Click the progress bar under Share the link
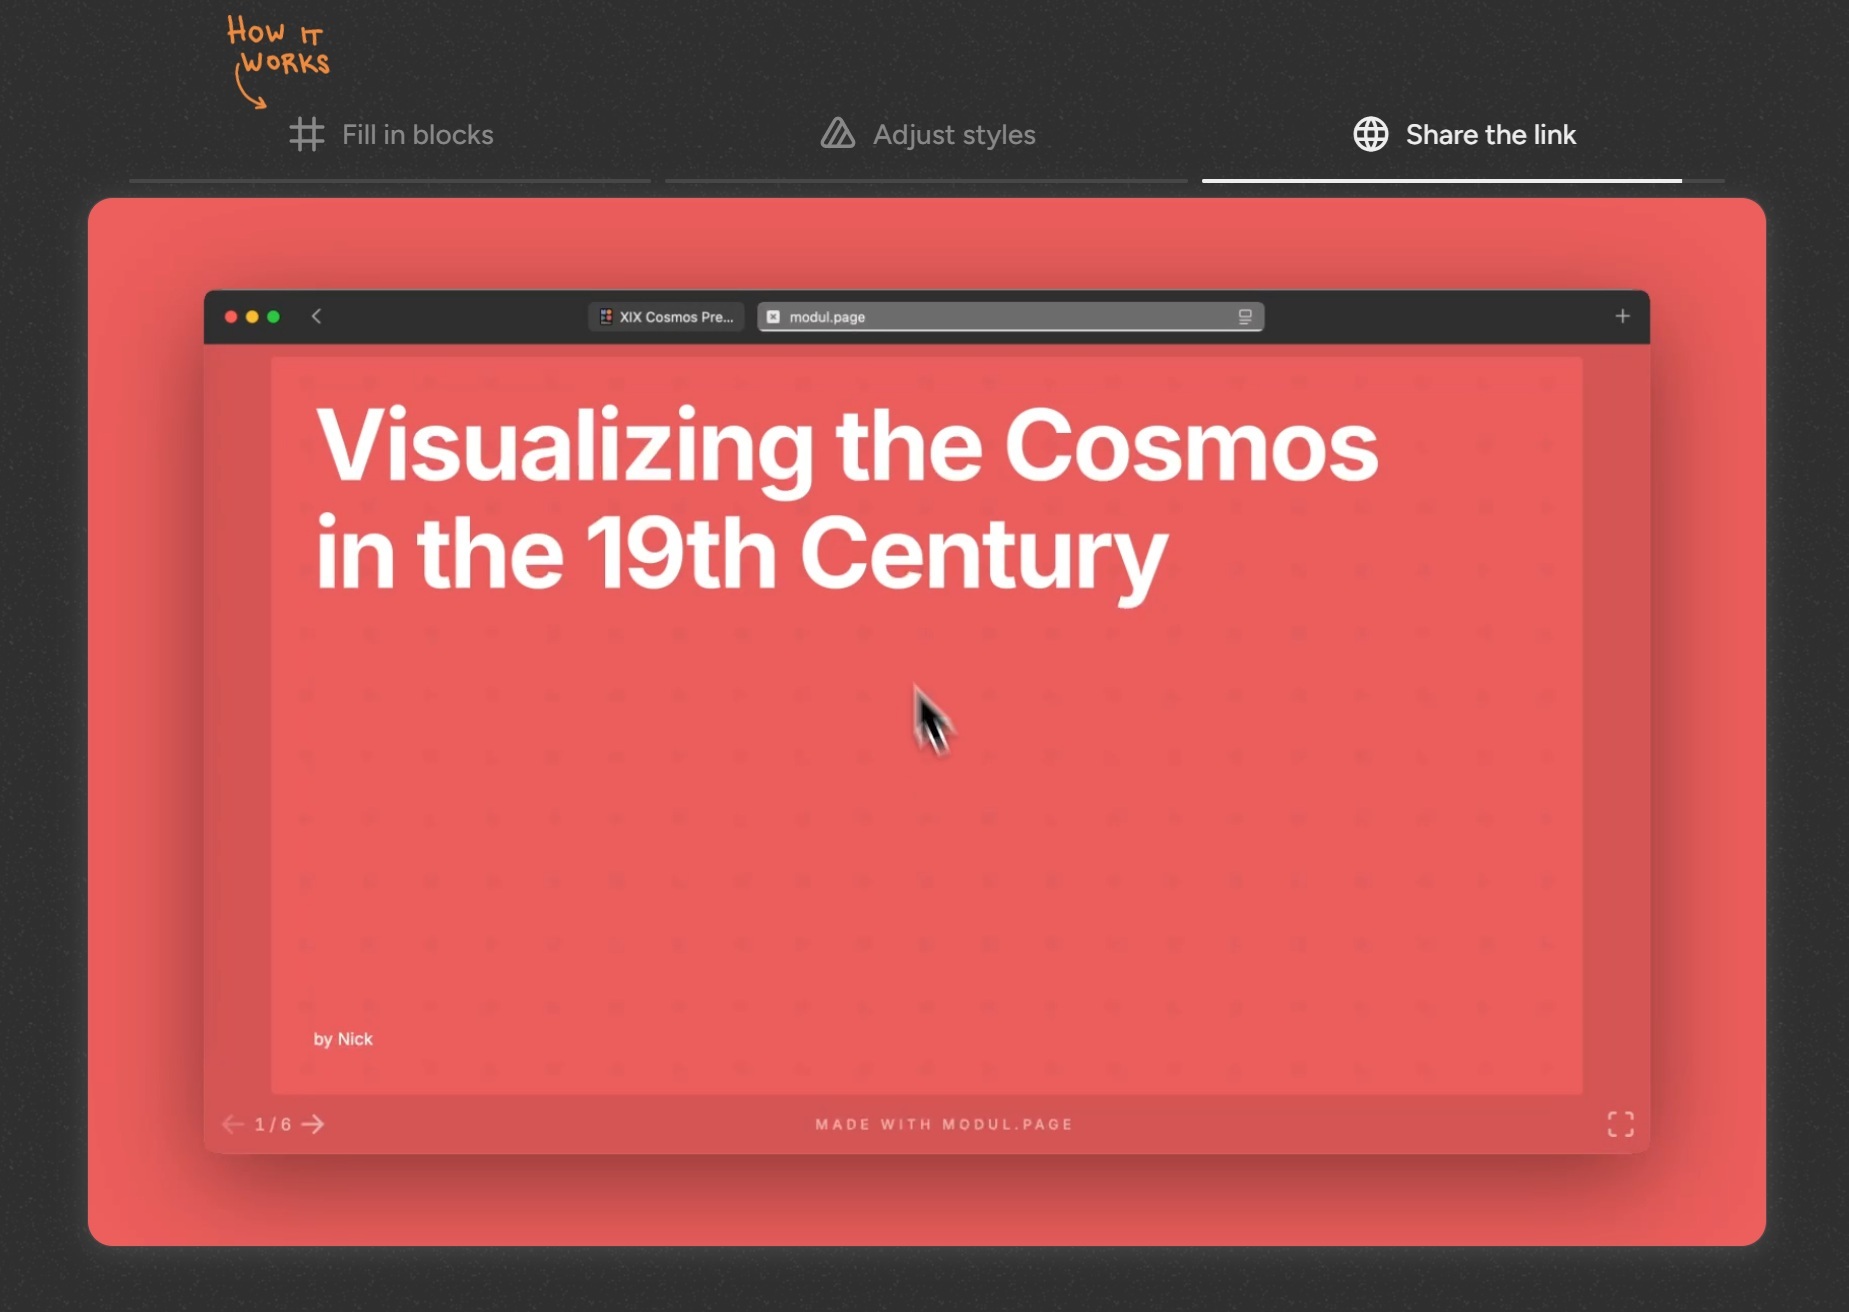This screenshot has width=1849, height=1312. (1441, 181)
